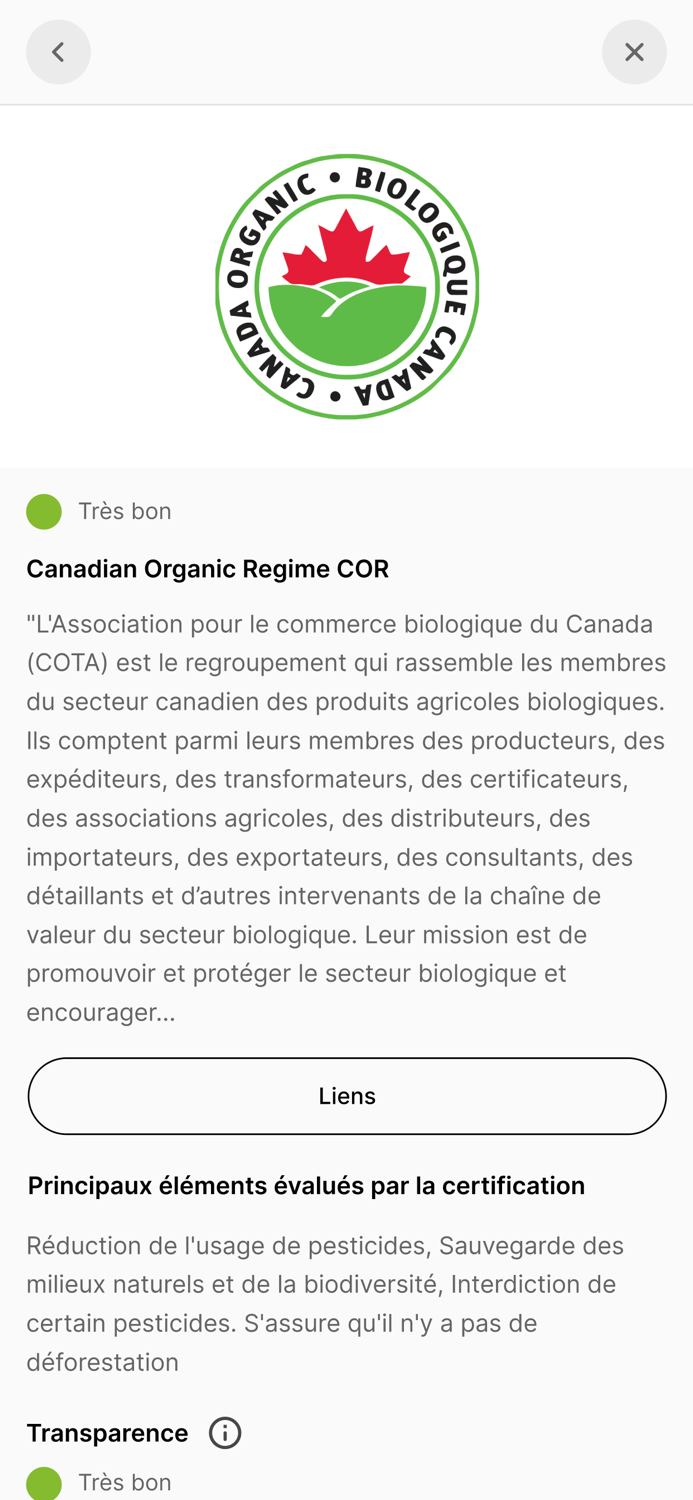Screen dimensions: 693x1500
Task: Expand the truncated text at "encourager…"
Action: coord(101,1012)
